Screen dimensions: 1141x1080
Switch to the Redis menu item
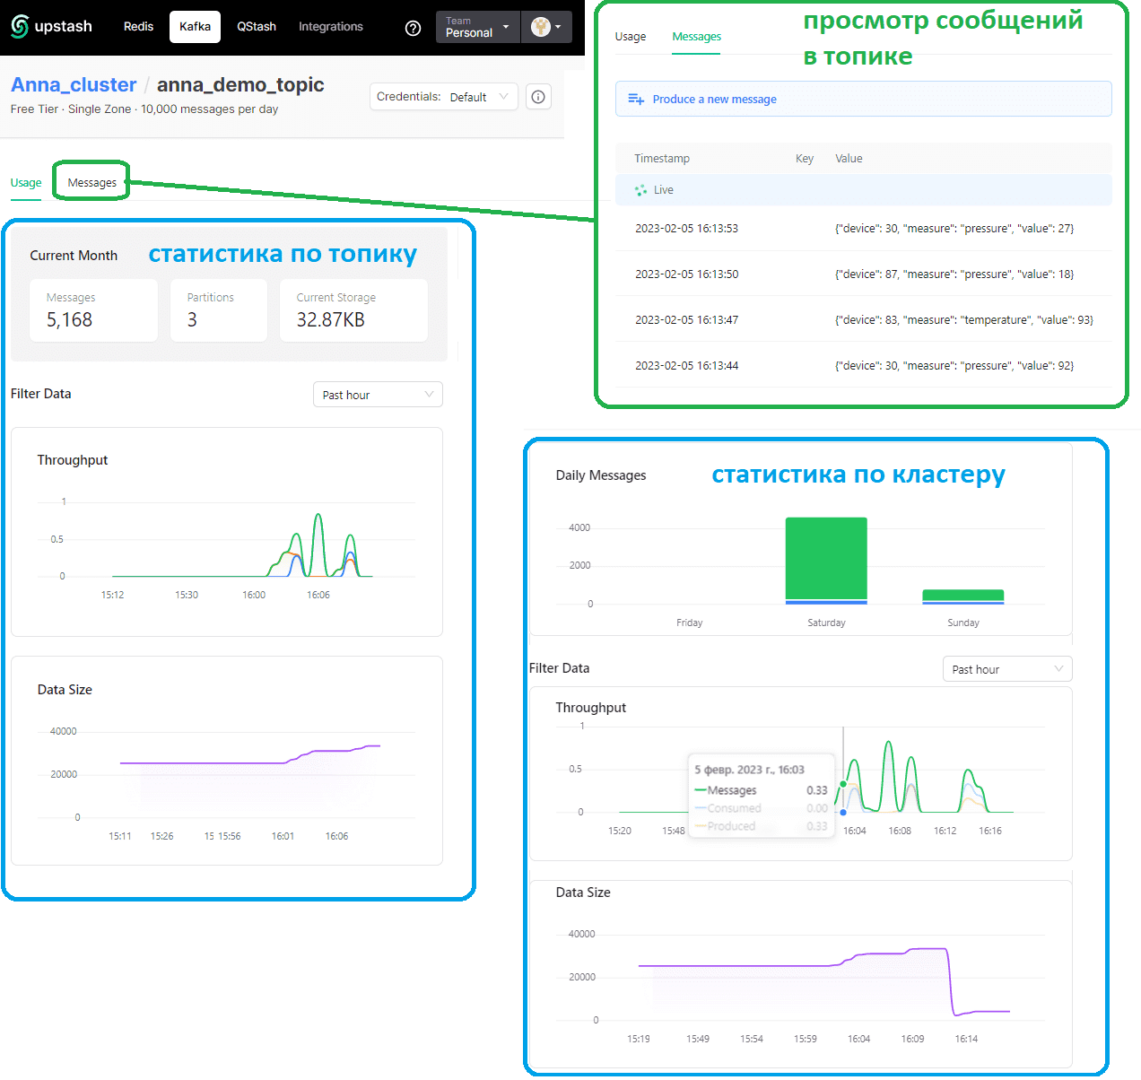tap(138, 27)
